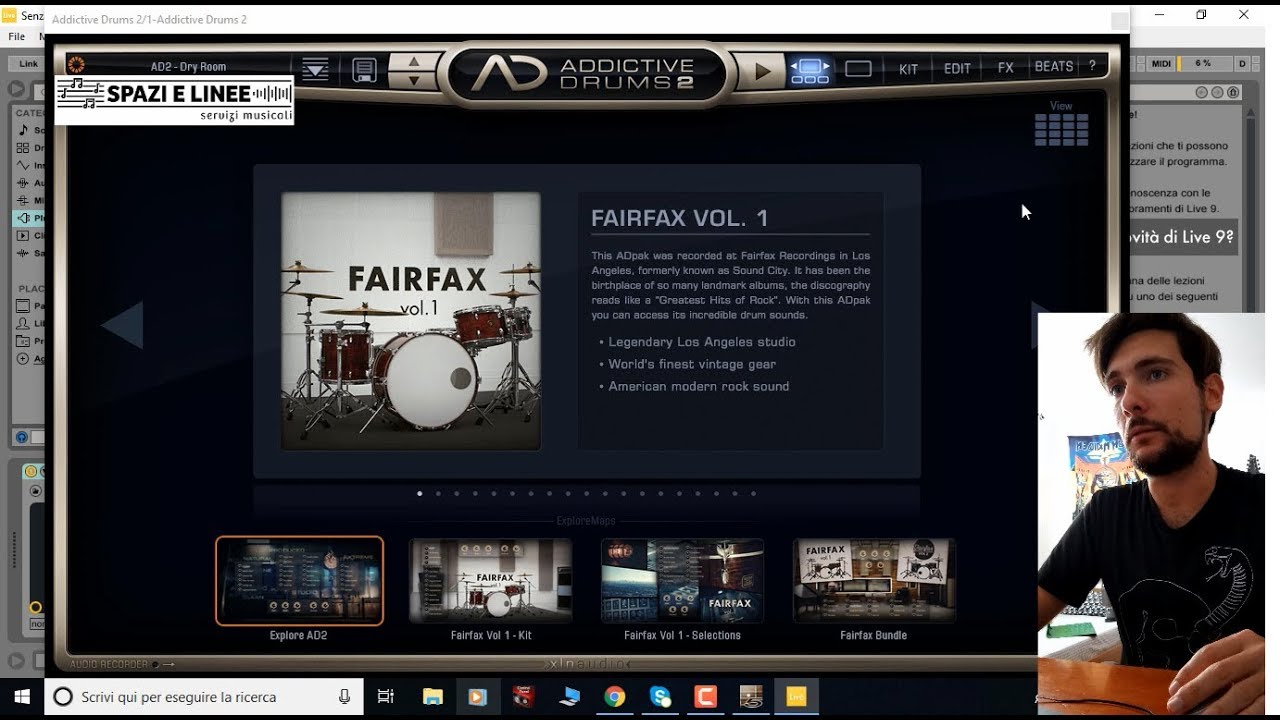This screenshot has width=1280, height=720.
Task: Select the second carousel page dot
Action: [x=438, y=493]
